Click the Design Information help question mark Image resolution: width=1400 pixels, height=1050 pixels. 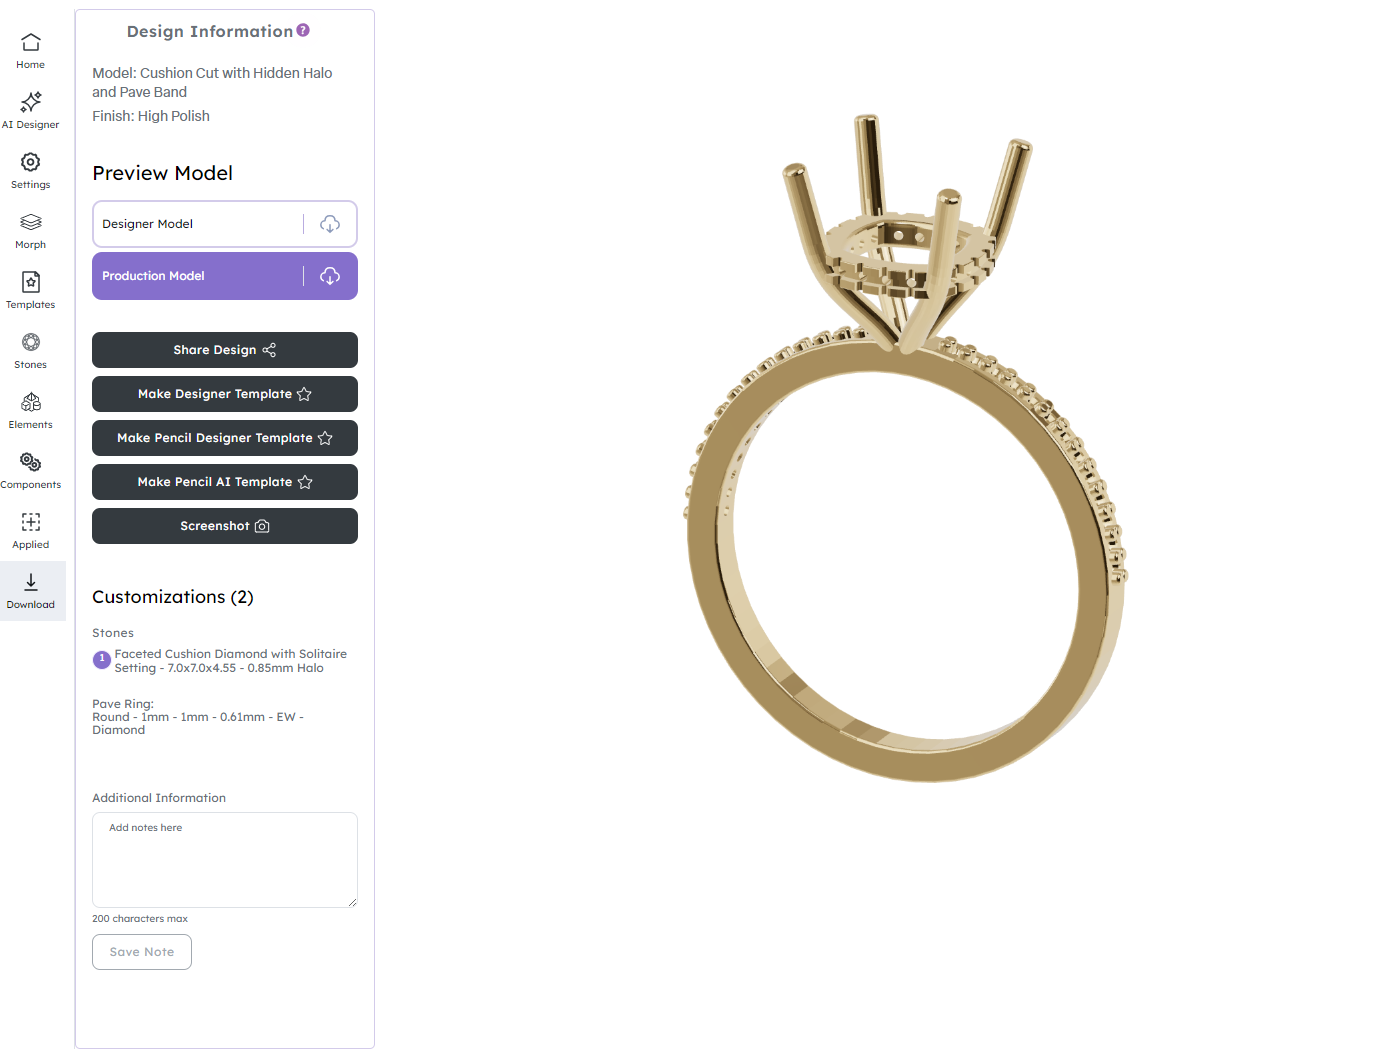303,30
